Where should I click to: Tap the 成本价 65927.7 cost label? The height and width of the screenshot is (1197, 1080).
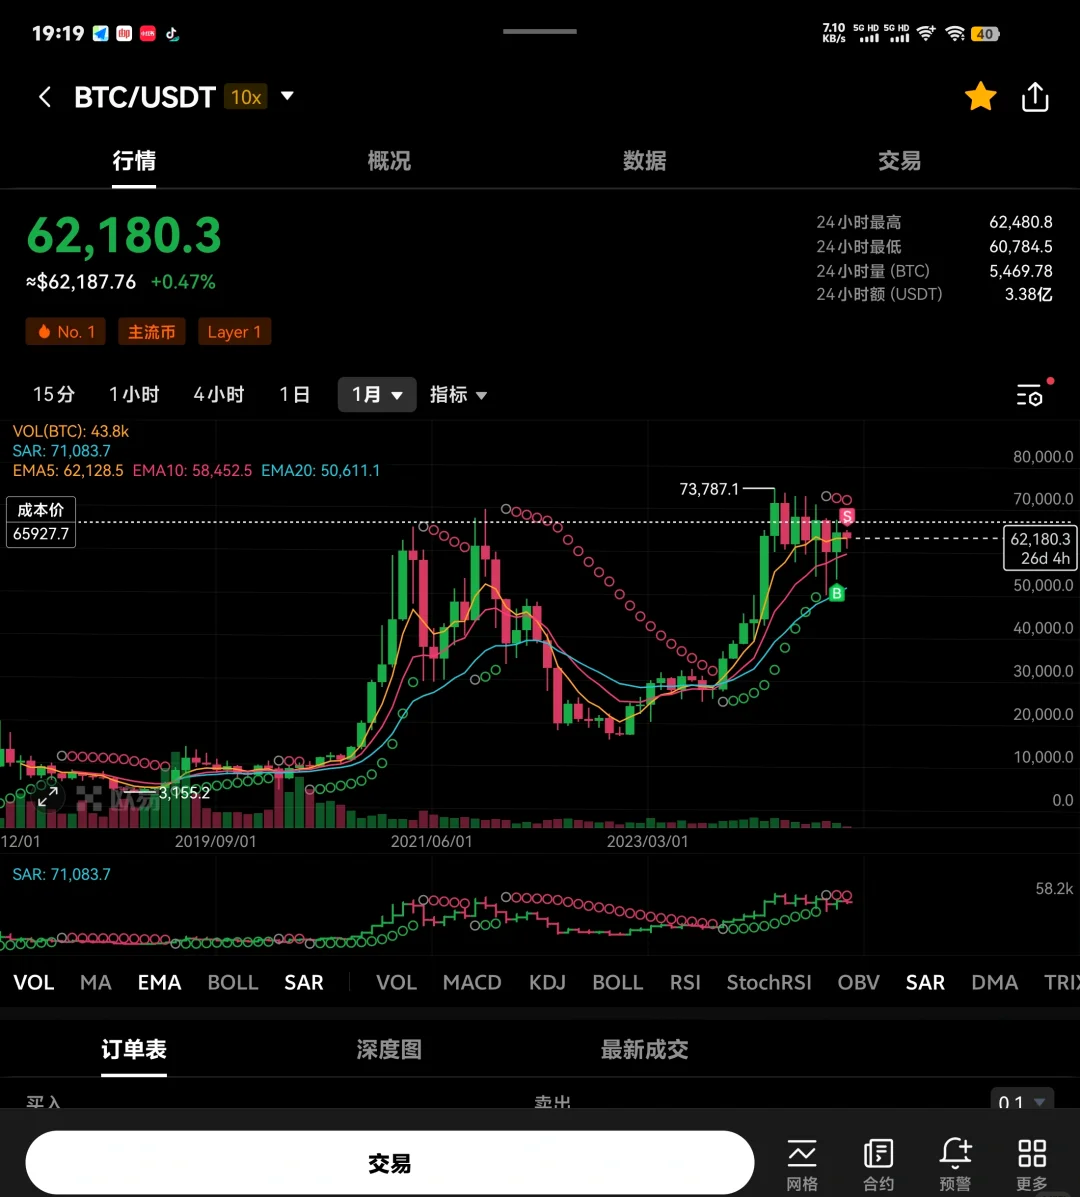41,522
